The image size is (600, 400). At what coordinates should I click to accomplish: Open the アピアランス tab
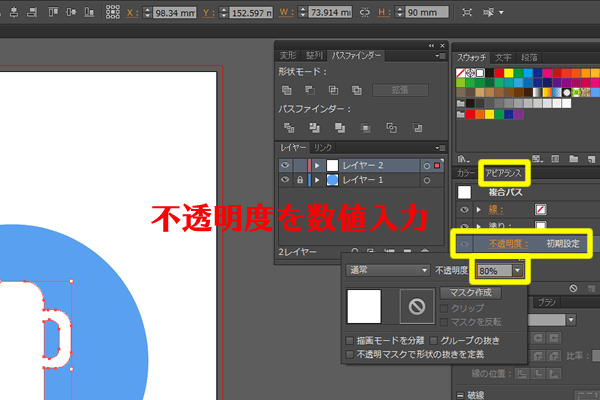click(503, 173)
